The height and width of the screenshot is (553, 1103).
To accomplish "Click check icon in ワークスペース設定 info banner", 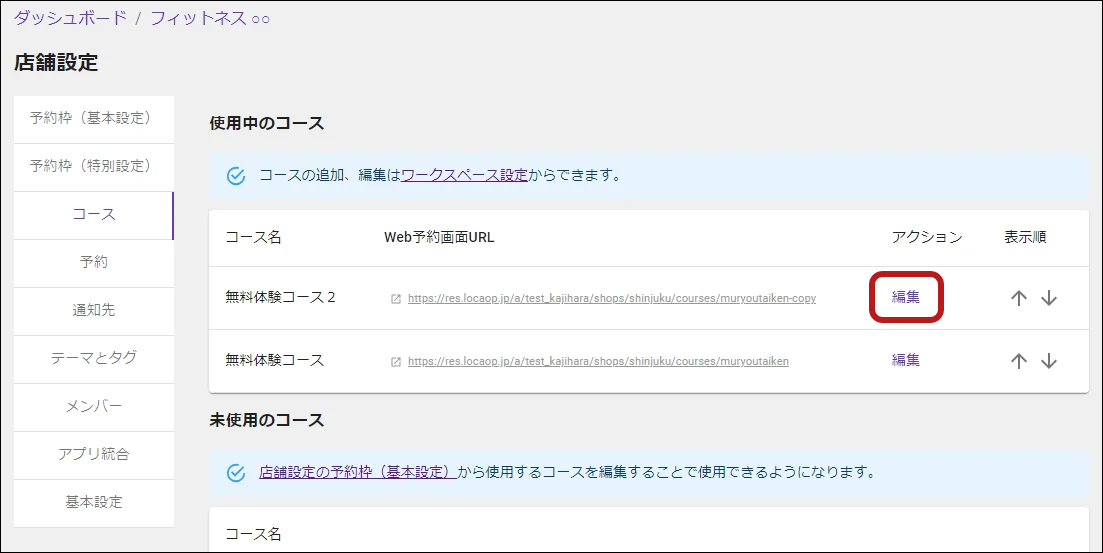I will 236,176.
